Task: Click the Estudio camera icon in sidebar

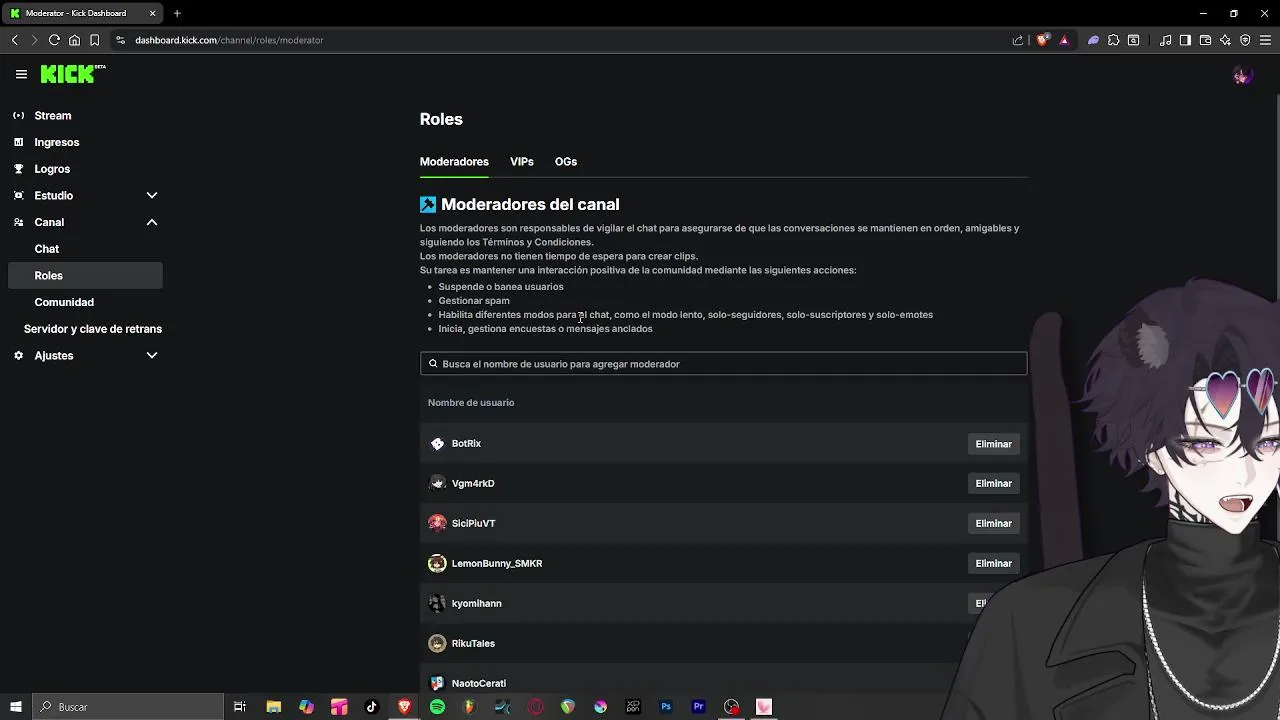Action: pos(18,195)
